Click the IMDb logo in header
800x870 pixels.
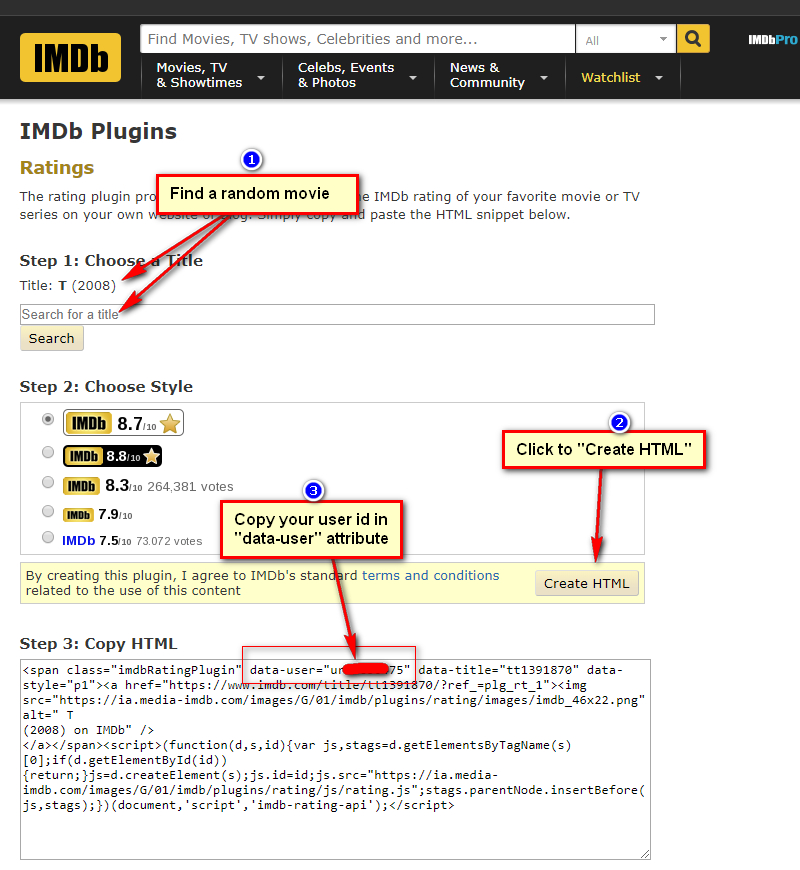[x=70, y=58]
